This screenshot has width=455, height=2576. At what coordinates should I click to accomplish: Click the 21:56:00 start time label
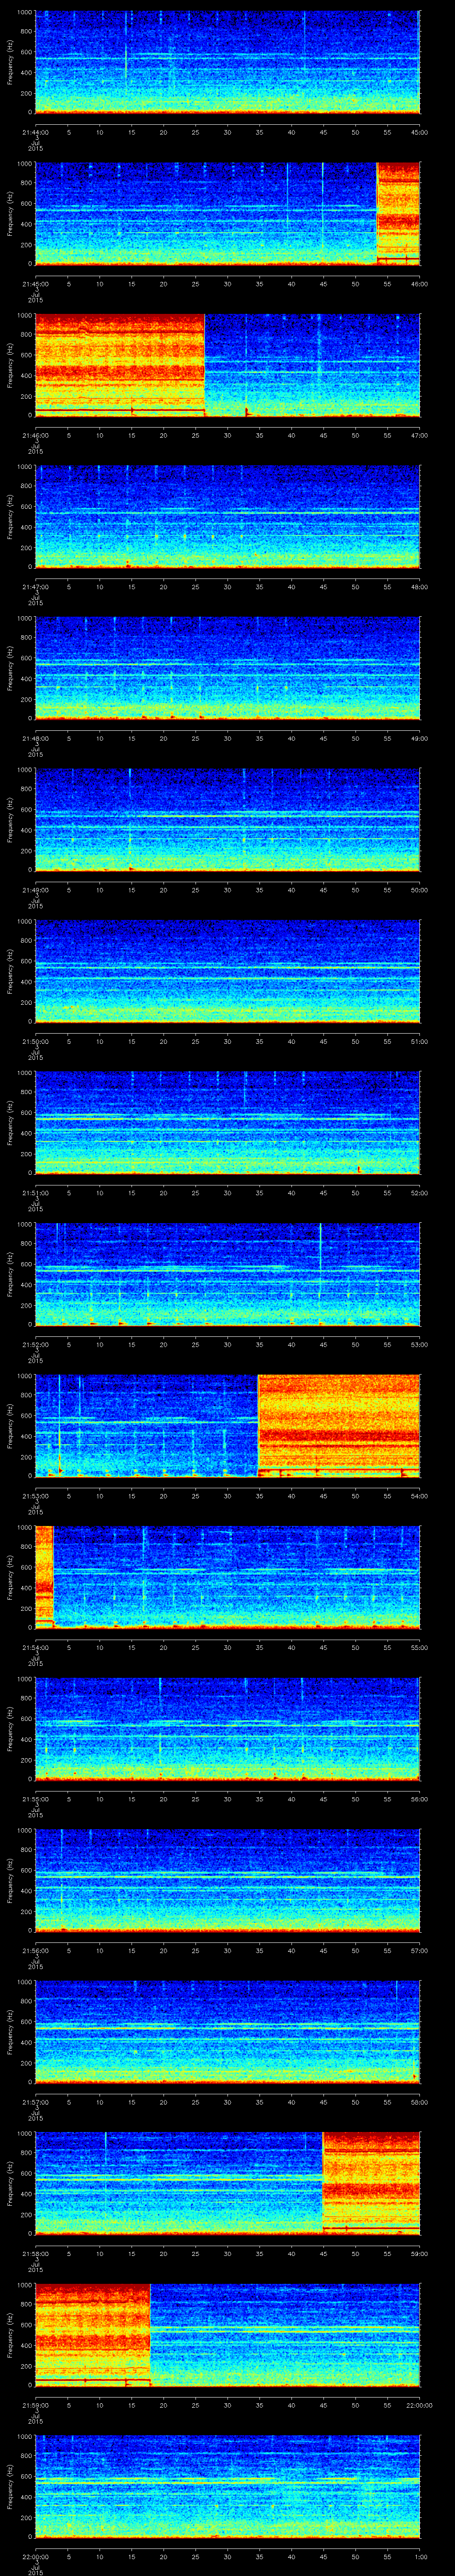[x=35, y=1950]
